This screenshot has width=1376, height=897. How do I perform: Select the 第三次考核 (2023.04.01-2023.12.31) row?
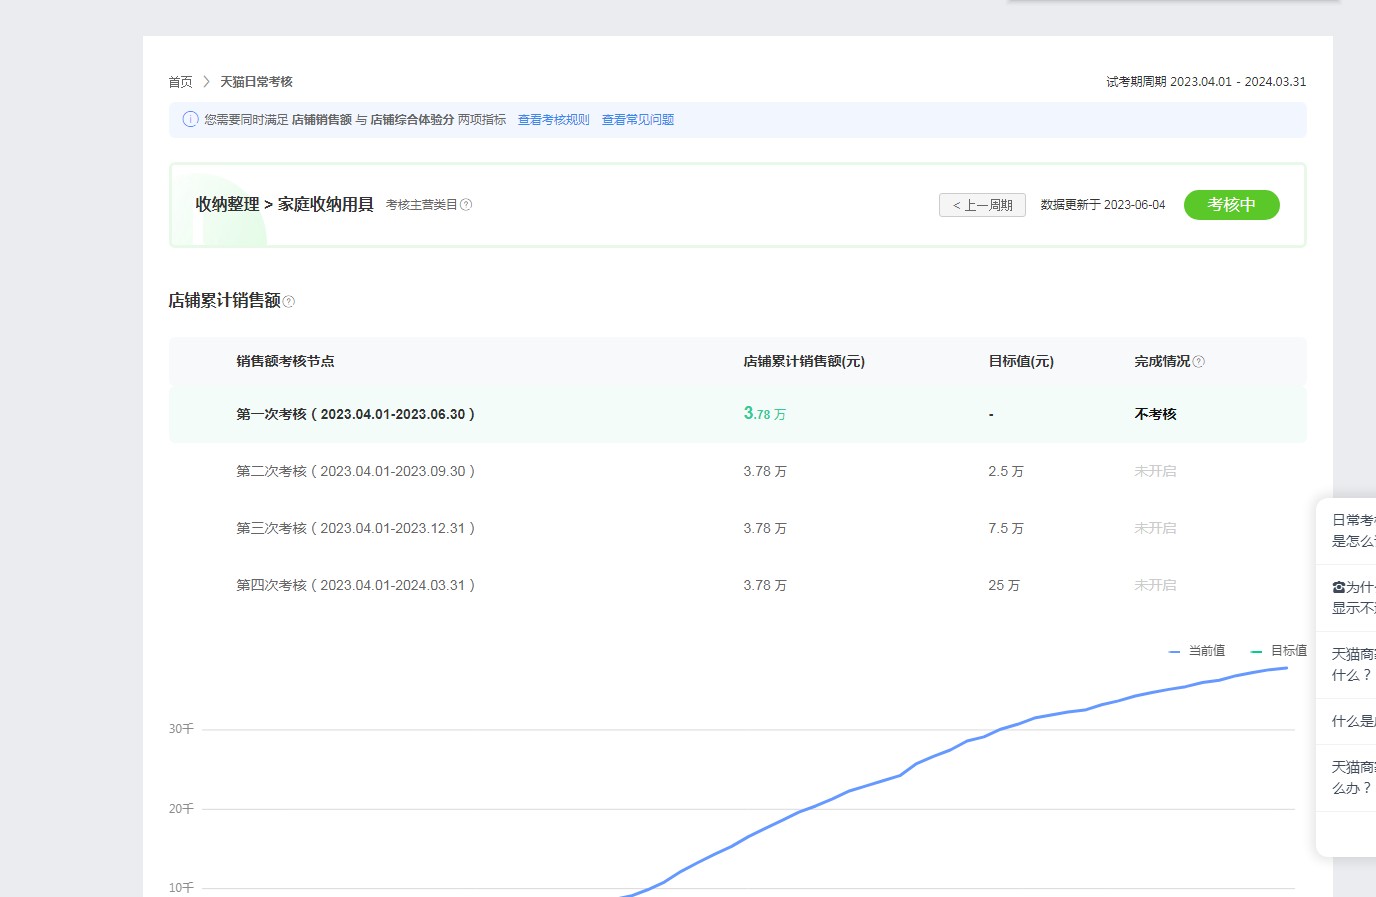[738, 528]
